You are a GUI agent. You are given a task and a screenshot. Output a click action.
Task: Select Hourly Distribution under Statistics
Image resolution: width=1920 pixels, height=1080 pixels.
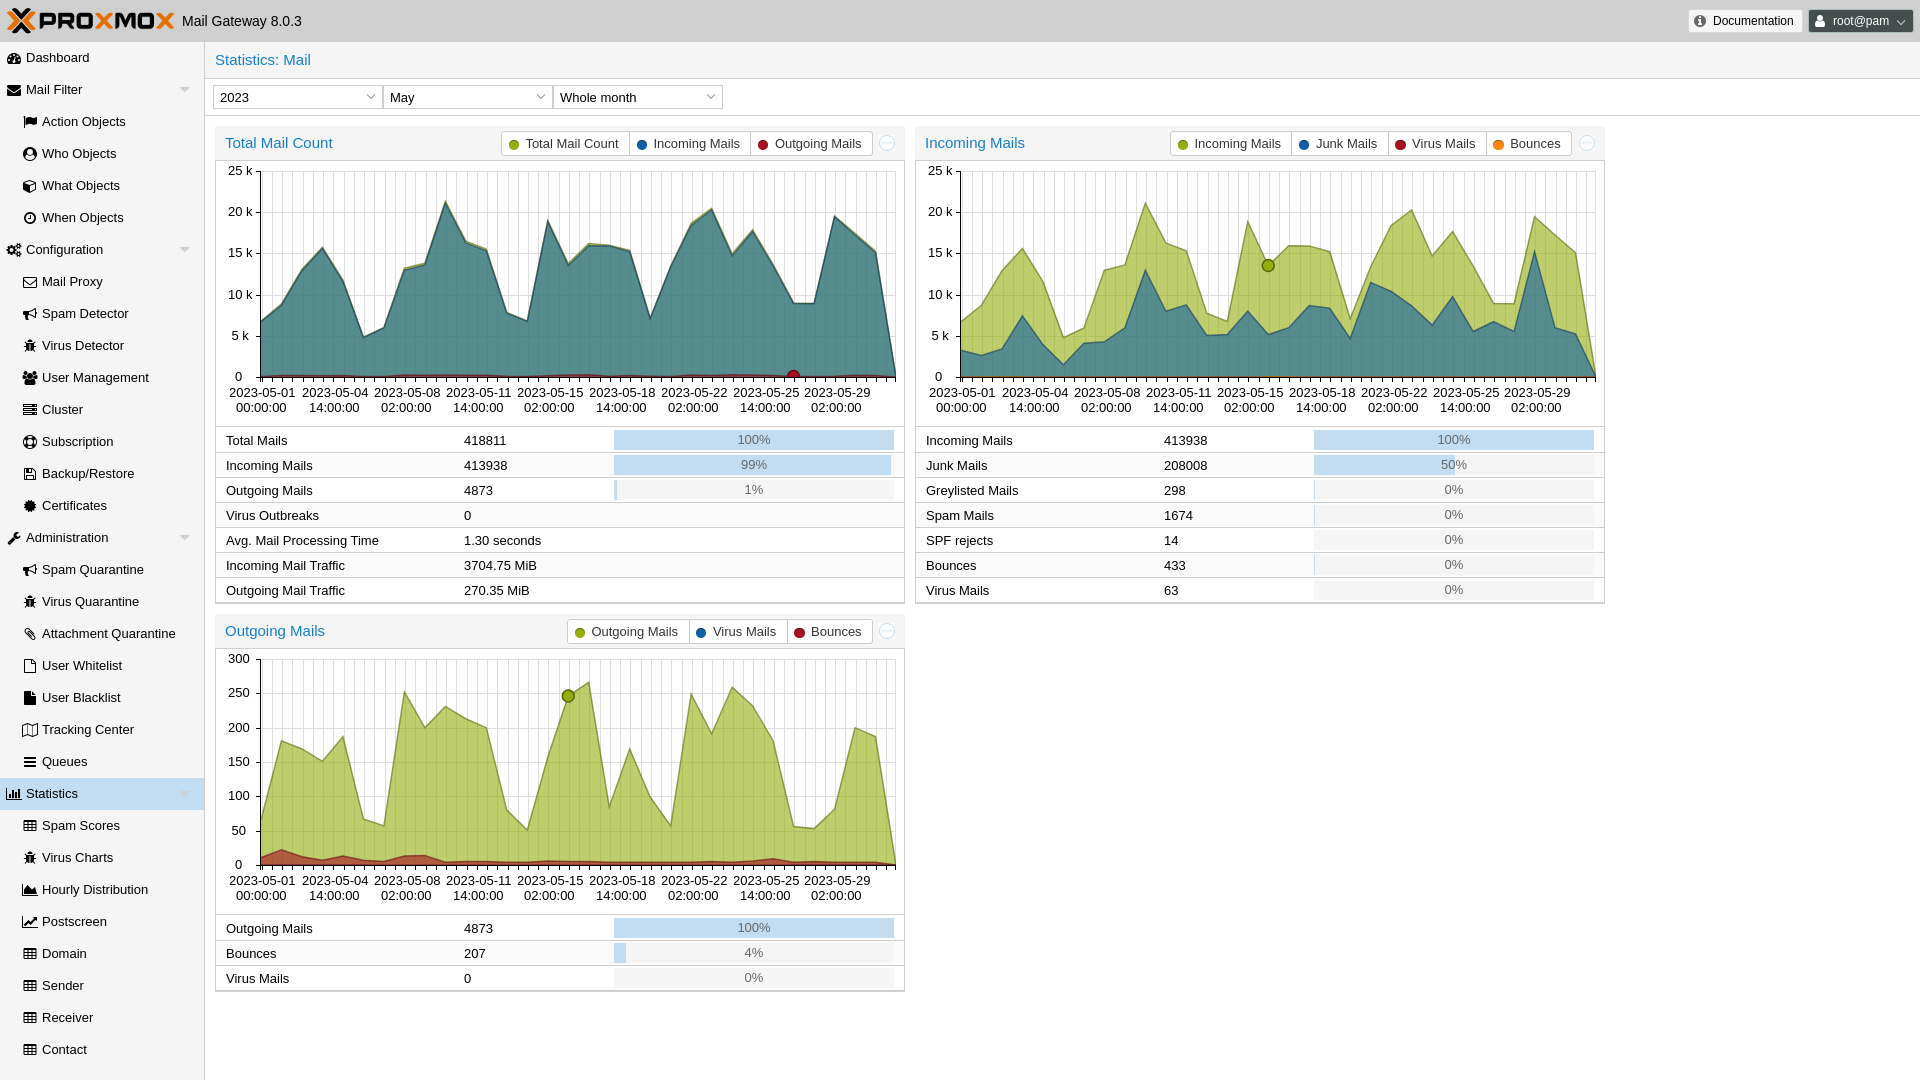pos(94,889)
